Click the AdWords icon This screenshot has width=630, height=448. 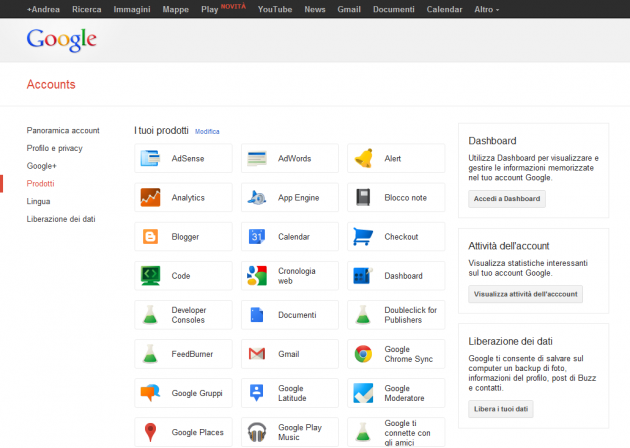257,158
